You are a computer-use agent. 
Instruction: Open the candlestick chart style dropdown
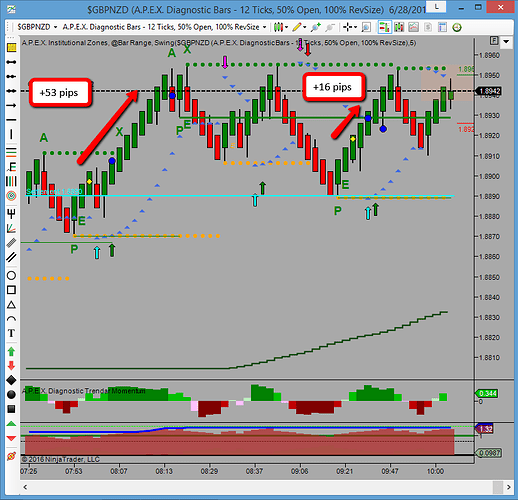(x=281, y=27)
